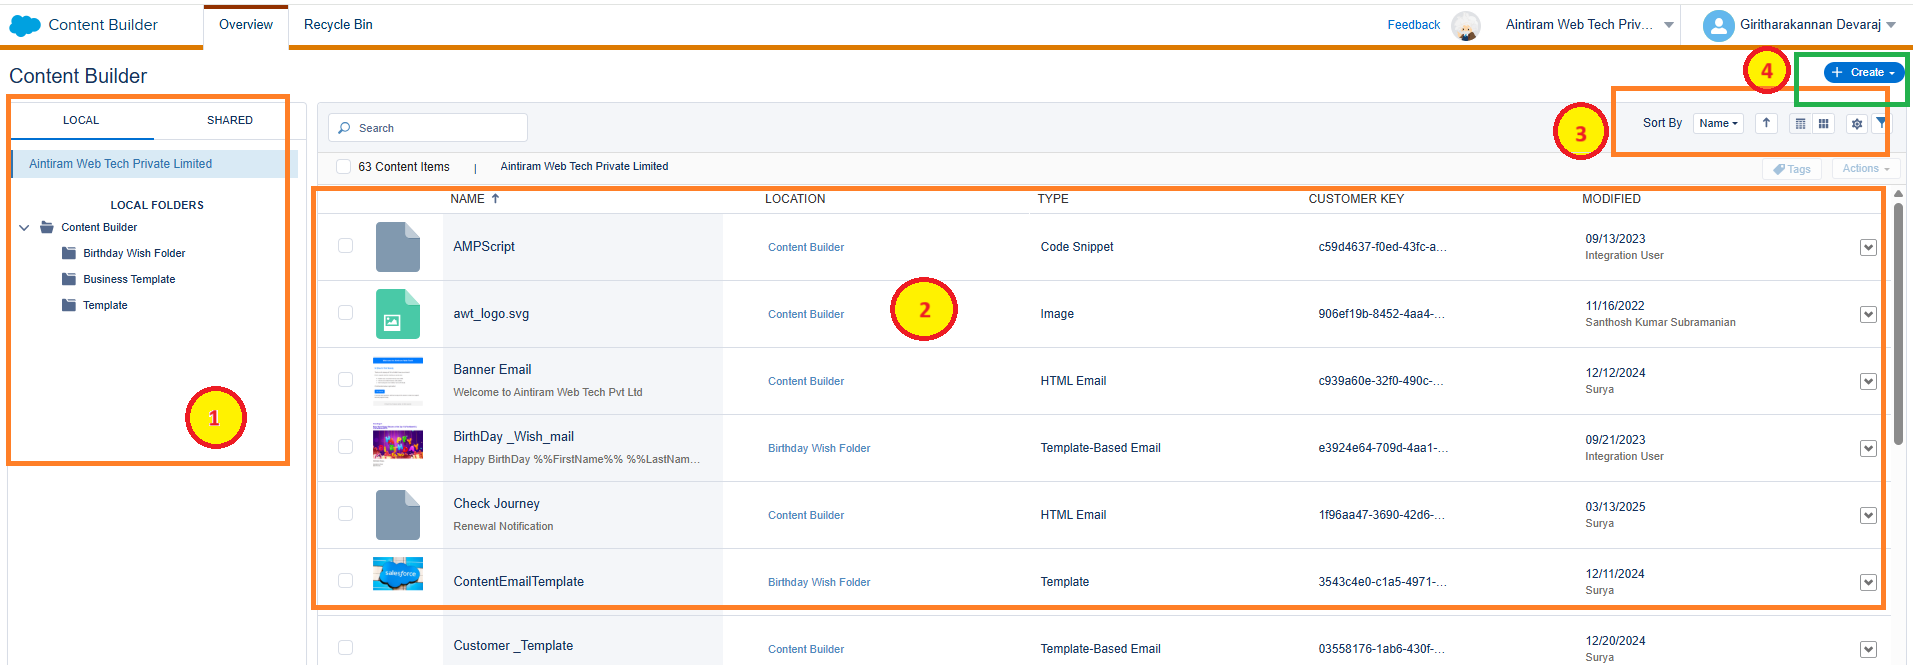Viewport: 1913px width, 665px height.
Task: Check the Banner Email row checkbox
Action: coord(345,380)
